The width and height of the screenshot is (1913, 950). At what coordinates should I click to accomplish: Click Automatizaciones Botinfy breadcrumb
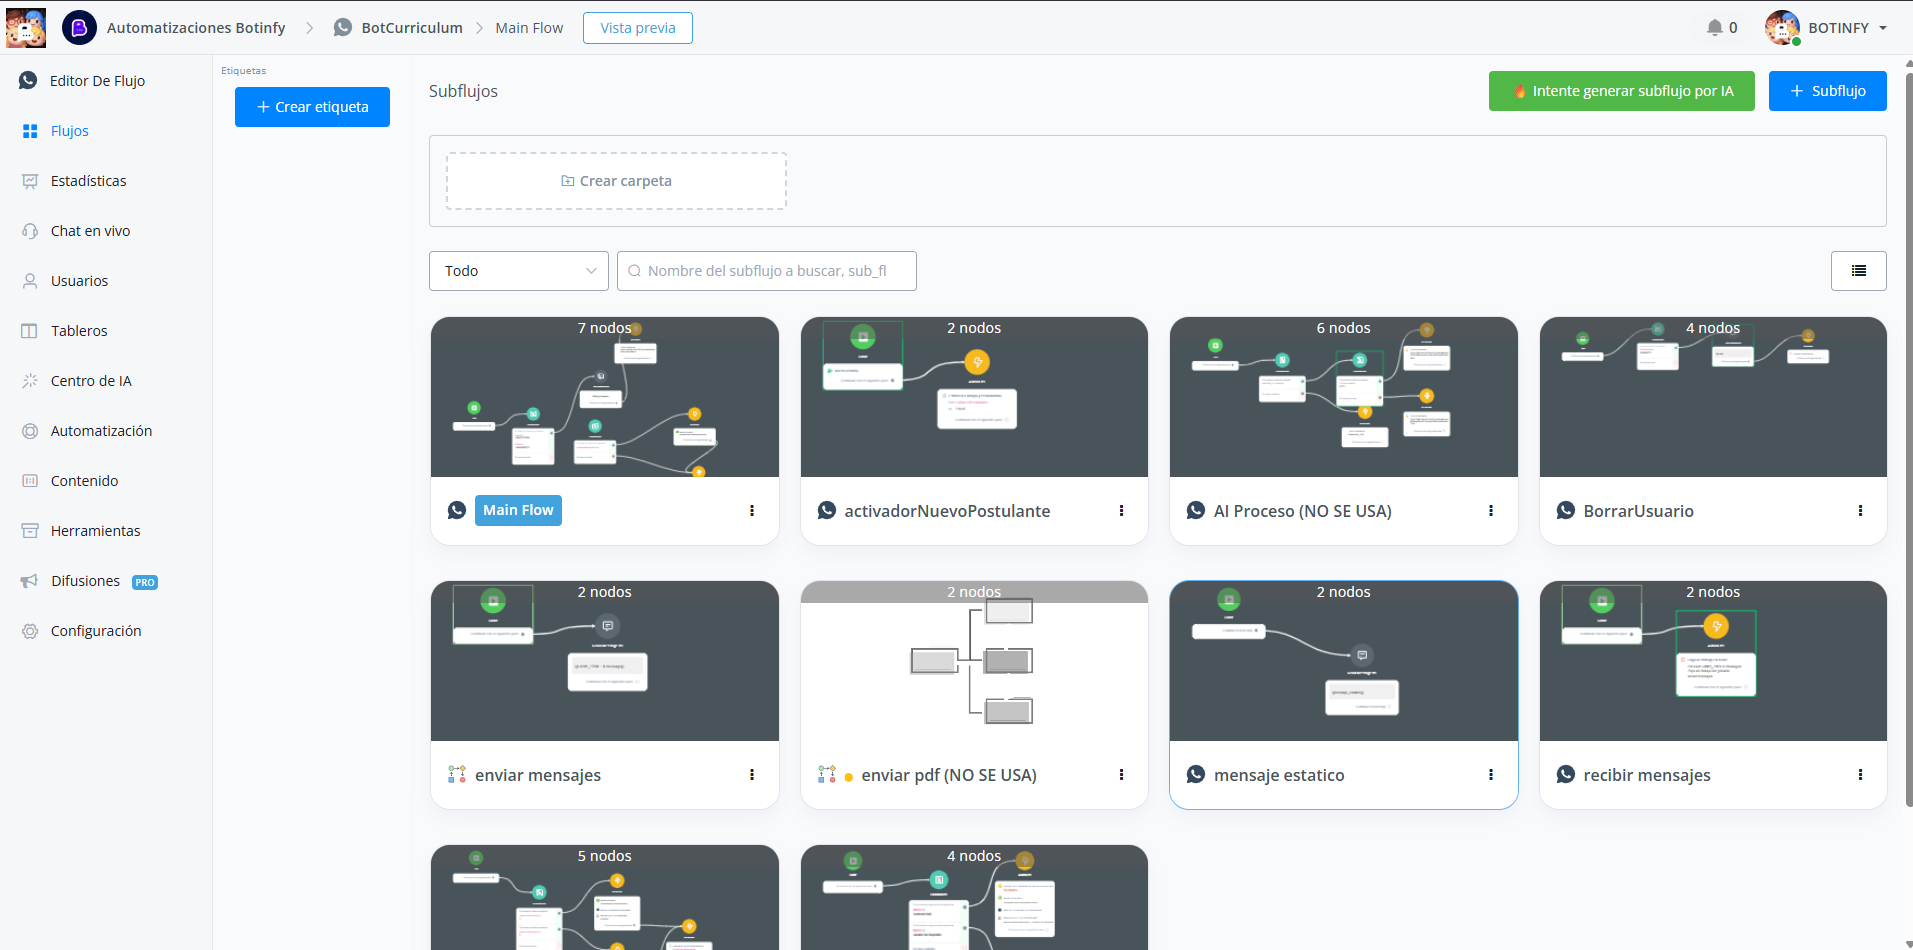(196, 28)
